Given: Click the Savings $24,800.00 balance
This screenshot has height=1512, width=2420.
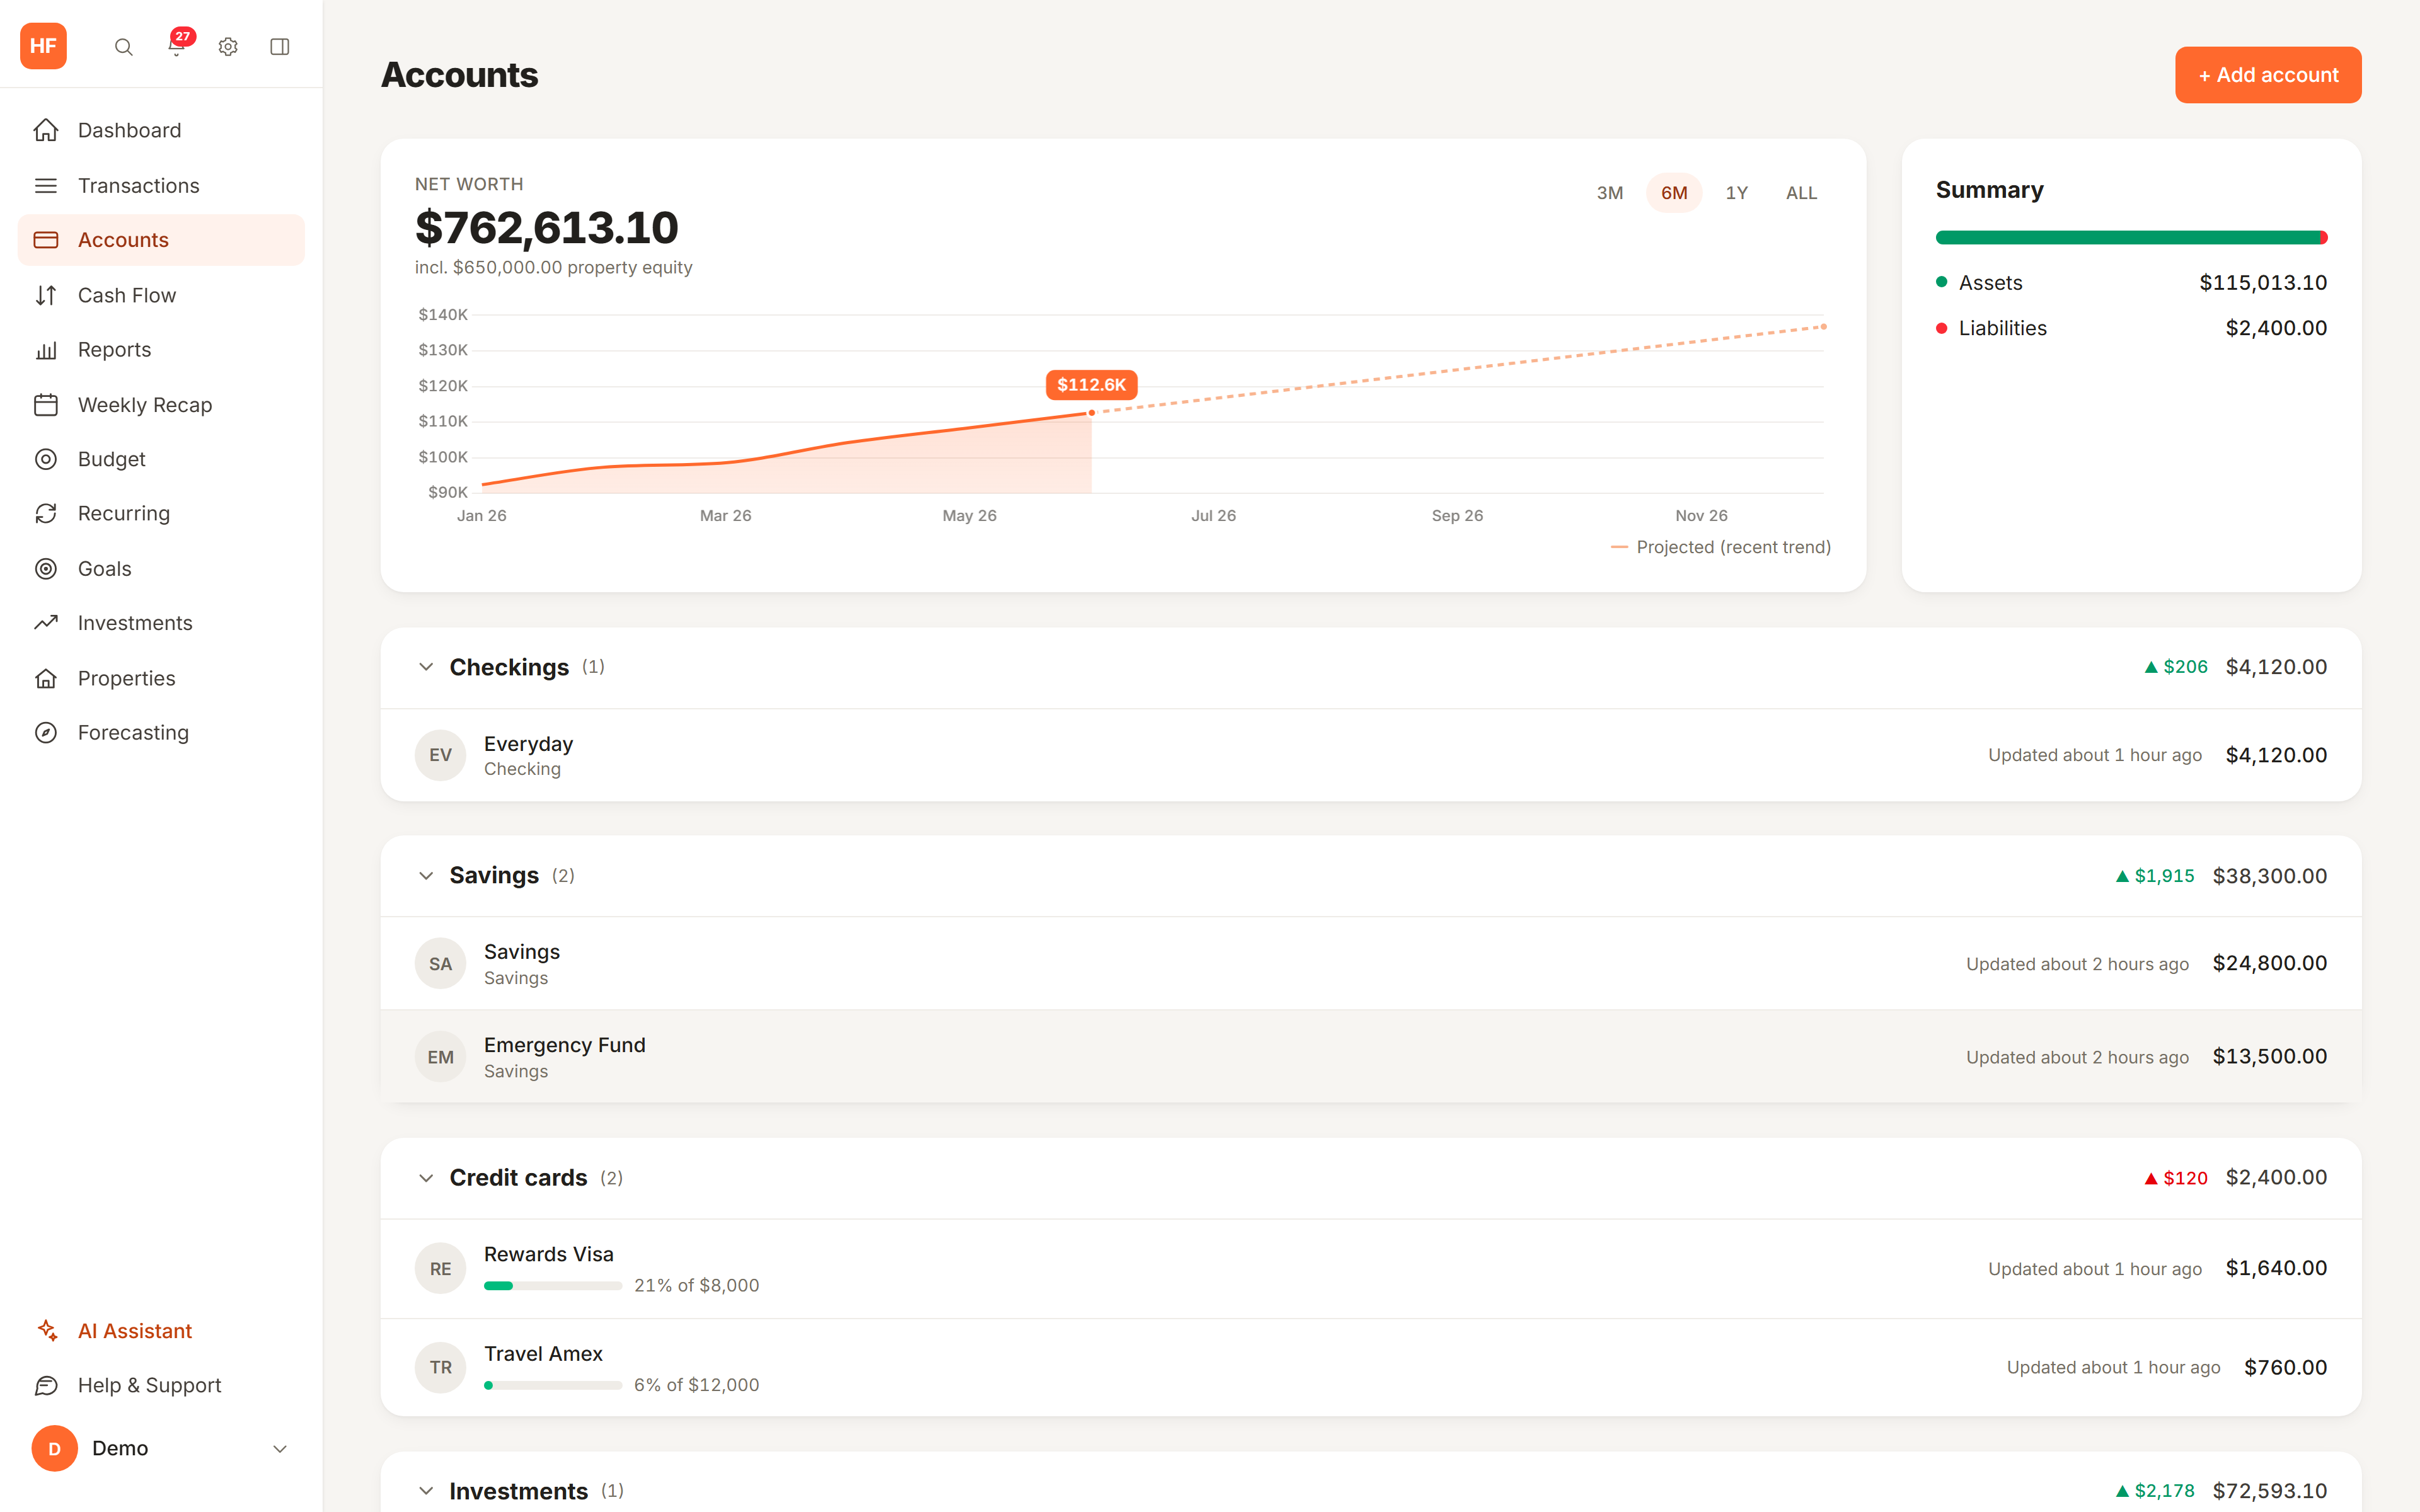Looking at the screenshot, I should [x=2270, y=963].
